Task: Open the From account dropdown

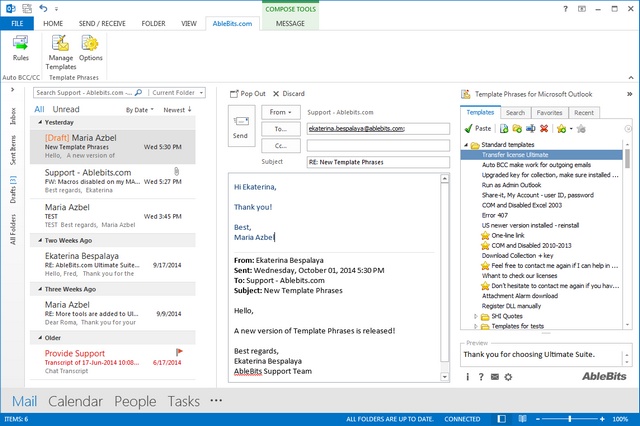Action: tap(281, 112)
